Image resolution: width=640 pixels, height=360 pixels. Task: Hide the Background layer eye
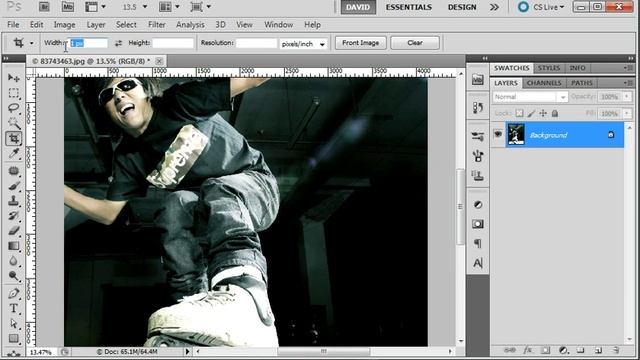498,134
